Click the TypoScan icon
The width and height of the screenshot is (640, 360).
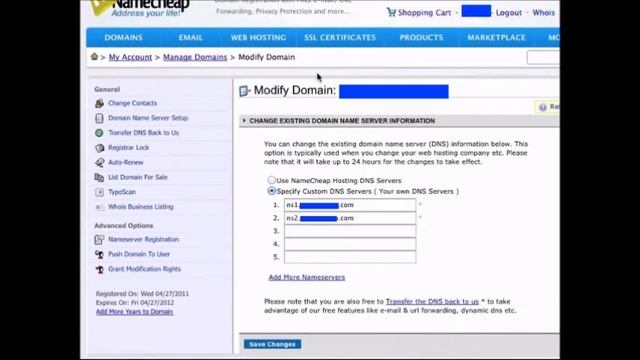click(x=99, y=192)
